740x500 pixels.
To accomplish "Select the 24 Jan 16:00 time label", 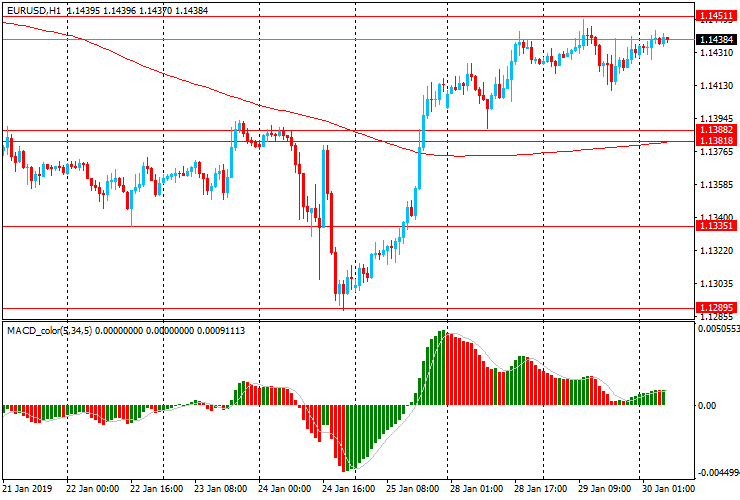I will point(349,489).
